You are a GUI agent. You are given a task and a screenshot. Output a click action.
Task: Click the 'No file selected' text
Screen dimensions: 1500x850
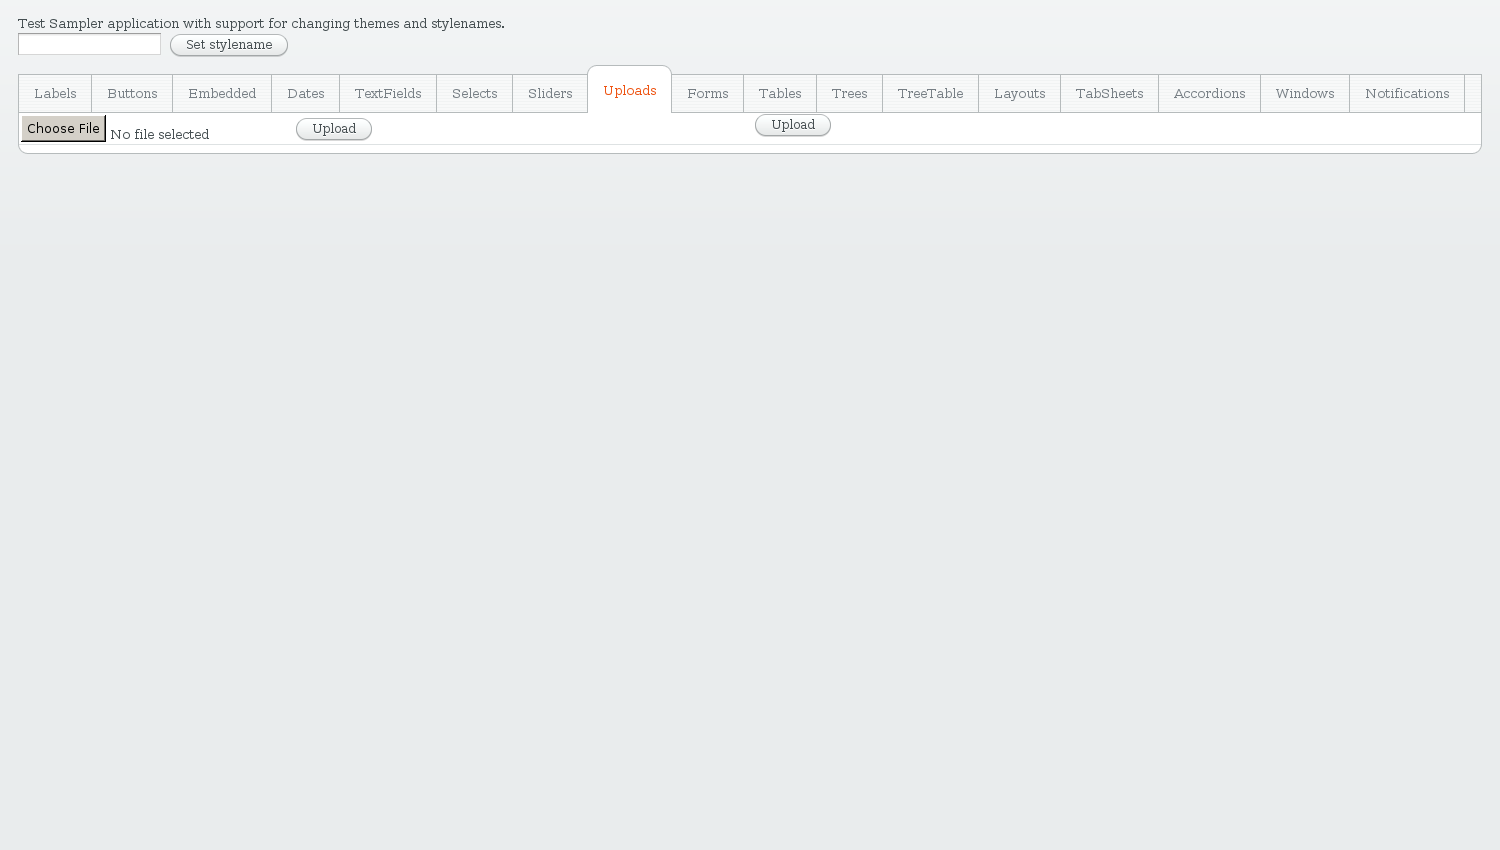[160, 134]
